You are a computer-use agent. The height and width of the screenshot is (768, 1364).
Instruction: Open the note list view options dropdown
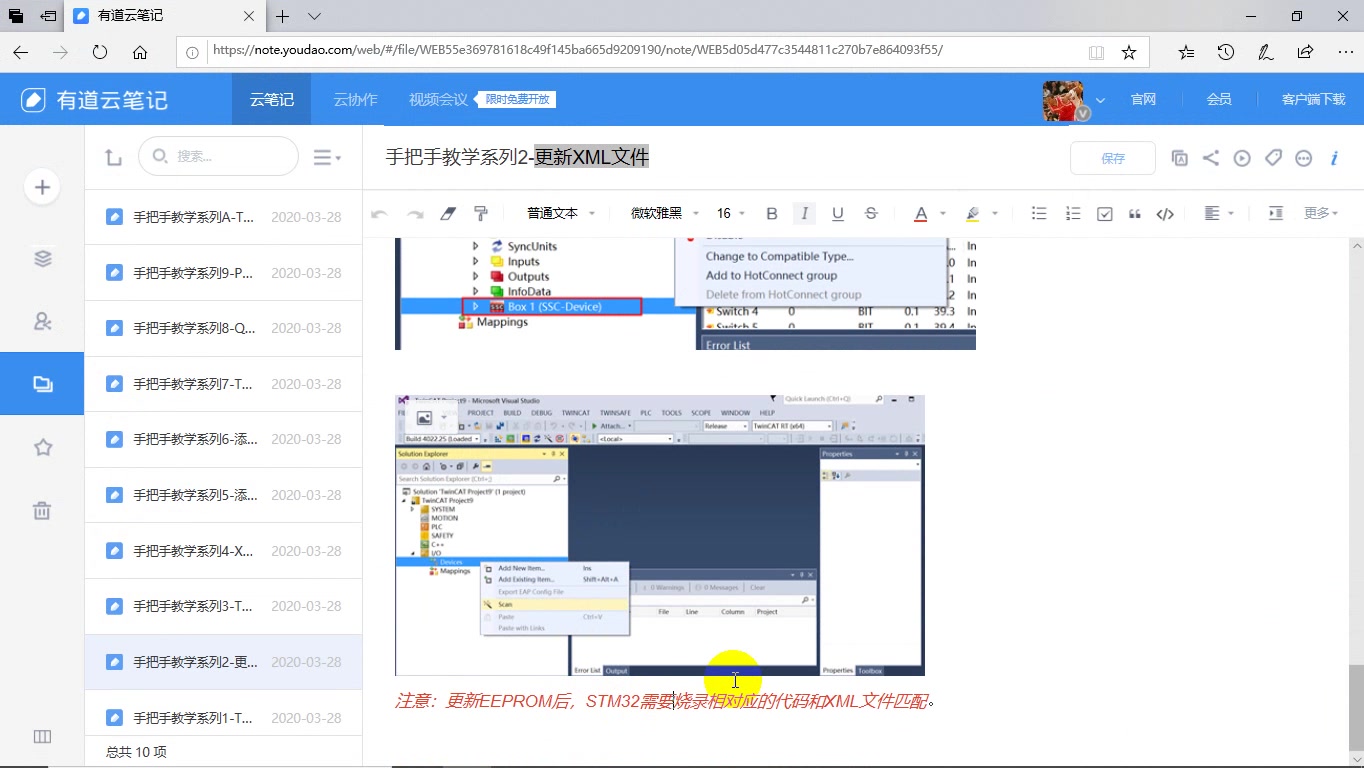(x=327, y=157)
